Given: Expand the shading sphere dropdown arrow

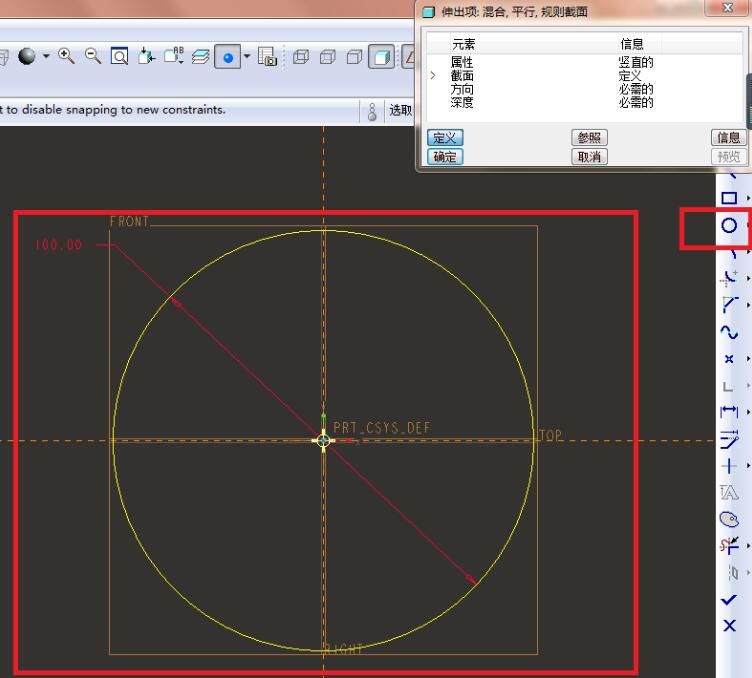Looking at the screenshot, I should pos(46,57).
